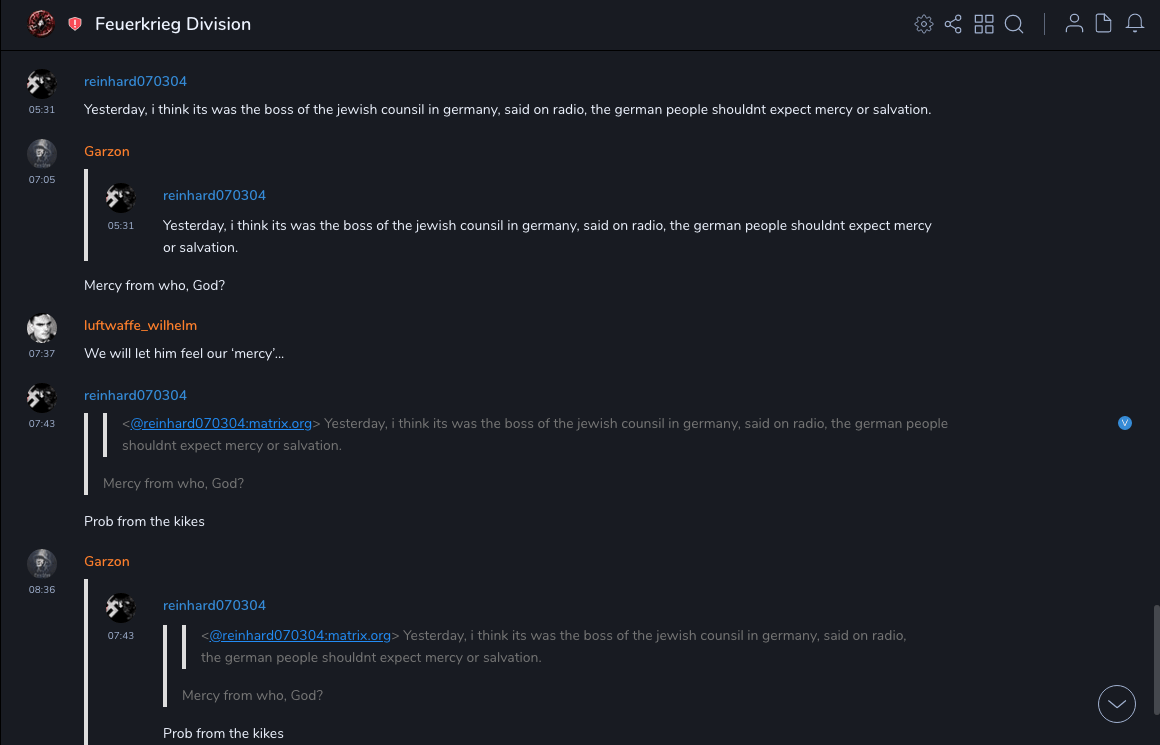This screenshot has height=745, width=1160.
Task: Open the matrix.org mention link at 07:43
Action: (221, 423)
